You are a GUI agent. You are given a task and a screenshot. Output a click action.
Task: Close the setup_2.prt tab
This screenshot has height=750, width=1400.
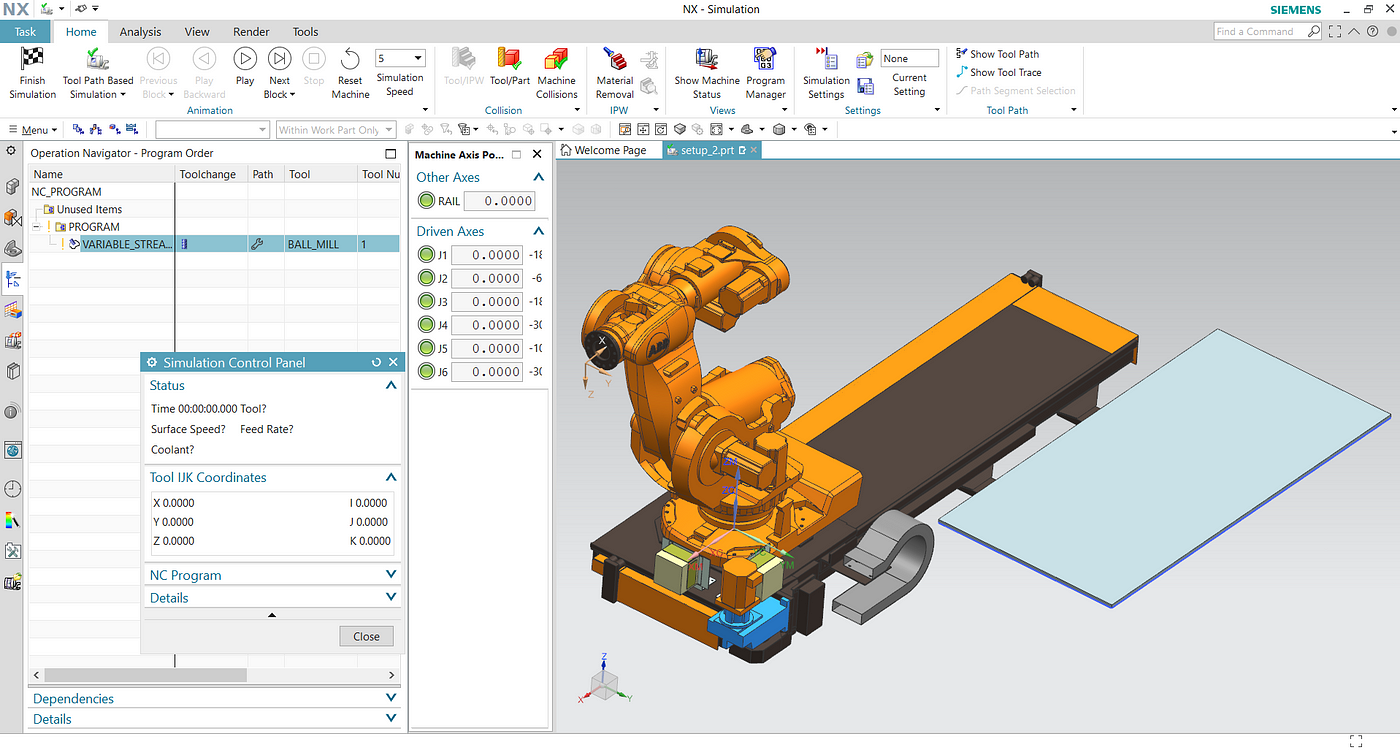click(x=754, y=150)
